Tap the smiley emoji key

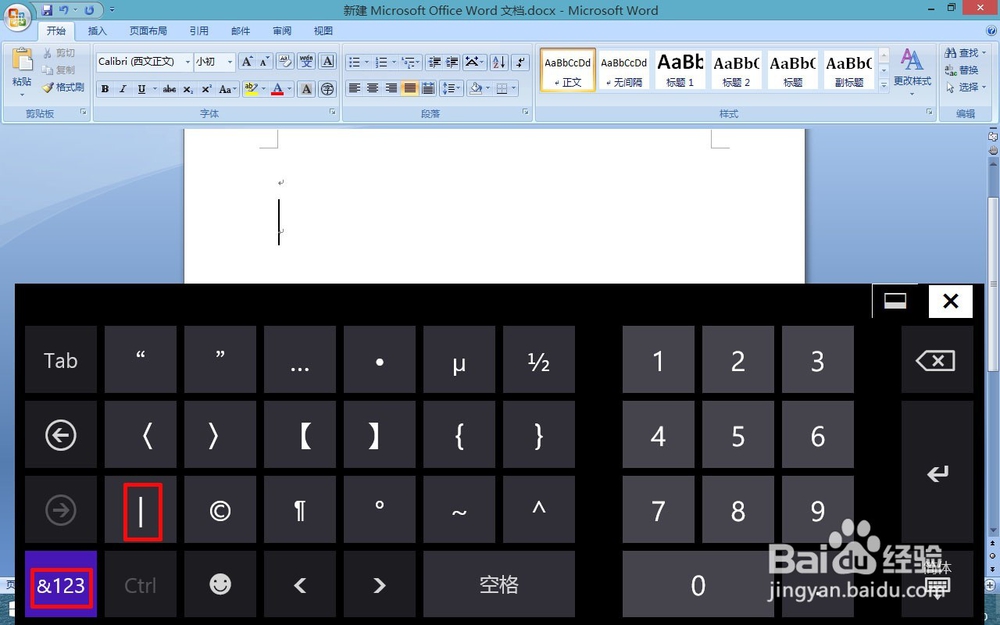[x=220, y=585]
